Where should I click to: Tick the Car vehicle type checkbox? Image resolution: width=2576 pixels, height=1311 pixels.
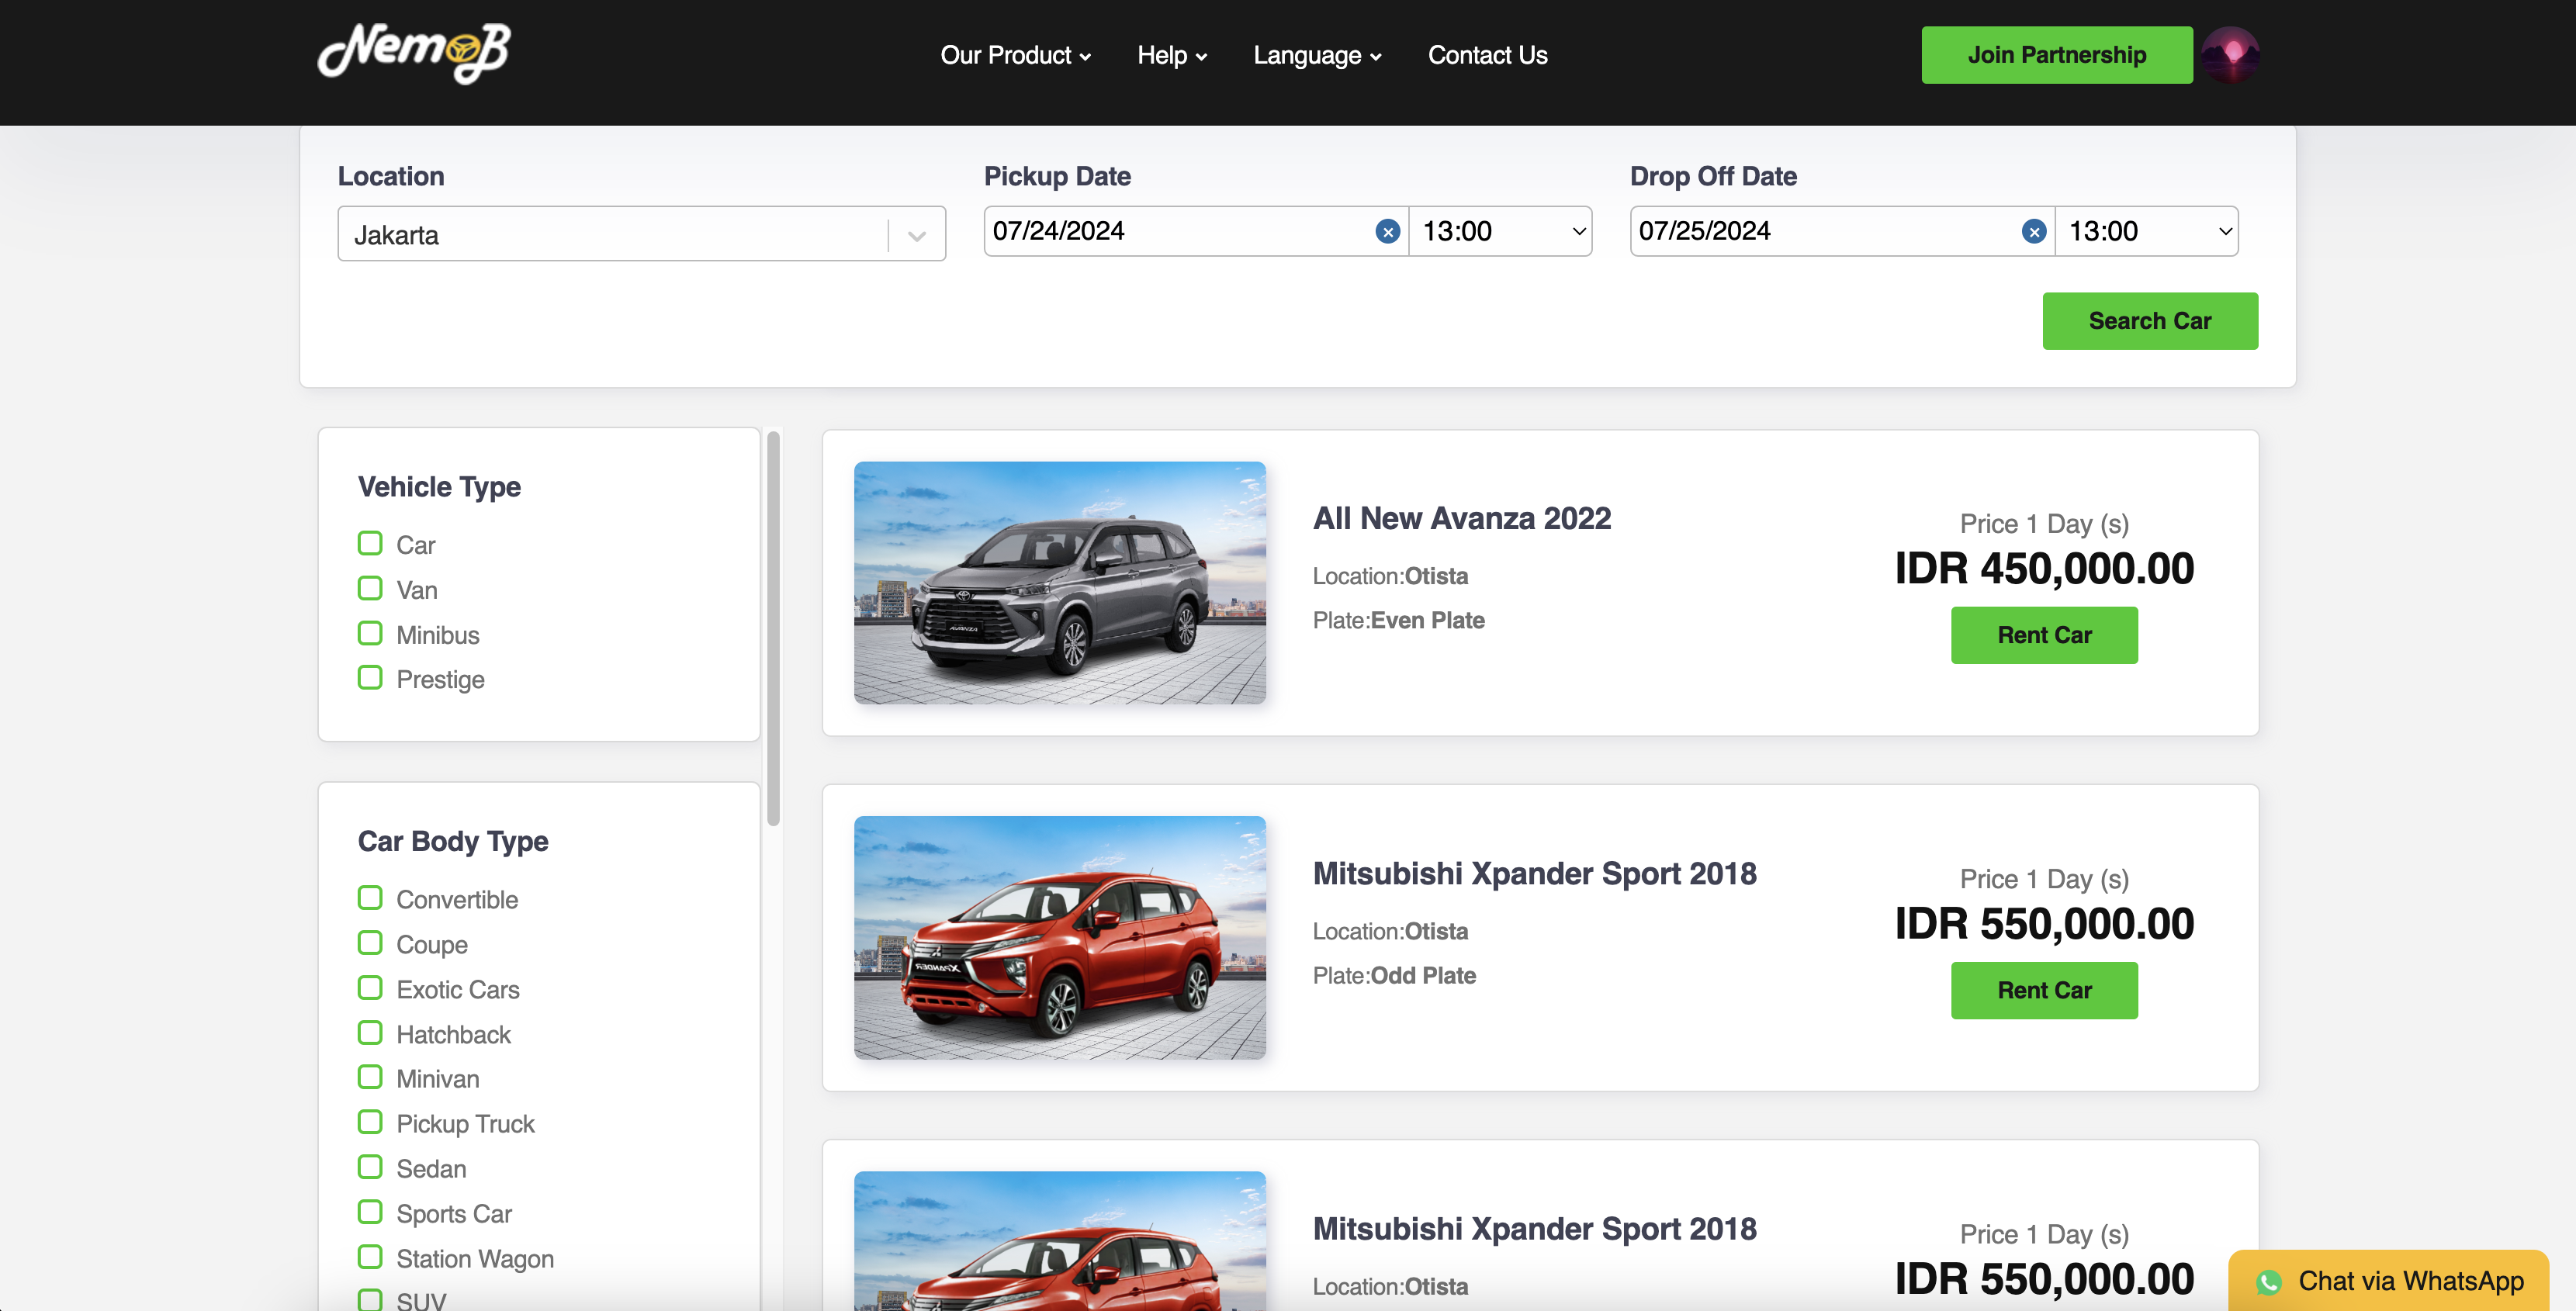tap(370, 543)
